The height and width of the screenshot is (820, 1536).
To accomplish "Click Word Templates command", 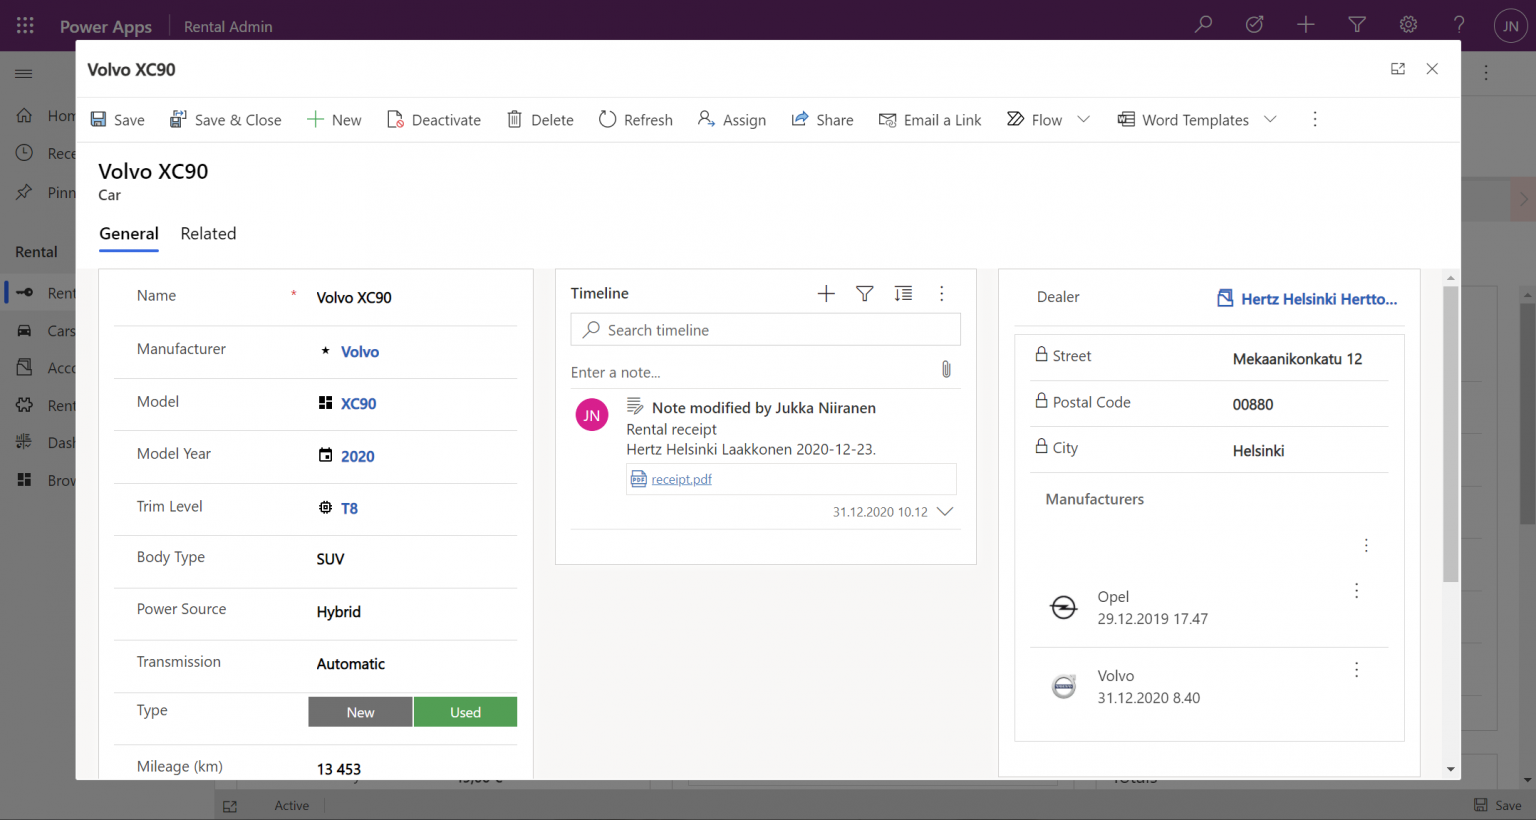I will coord(1183,120).
